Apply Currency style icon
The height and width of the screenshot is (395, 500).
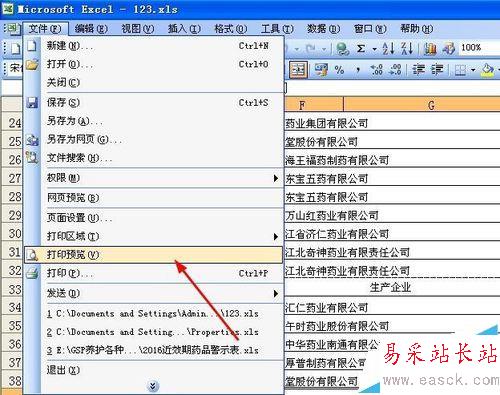pos(321,70)
